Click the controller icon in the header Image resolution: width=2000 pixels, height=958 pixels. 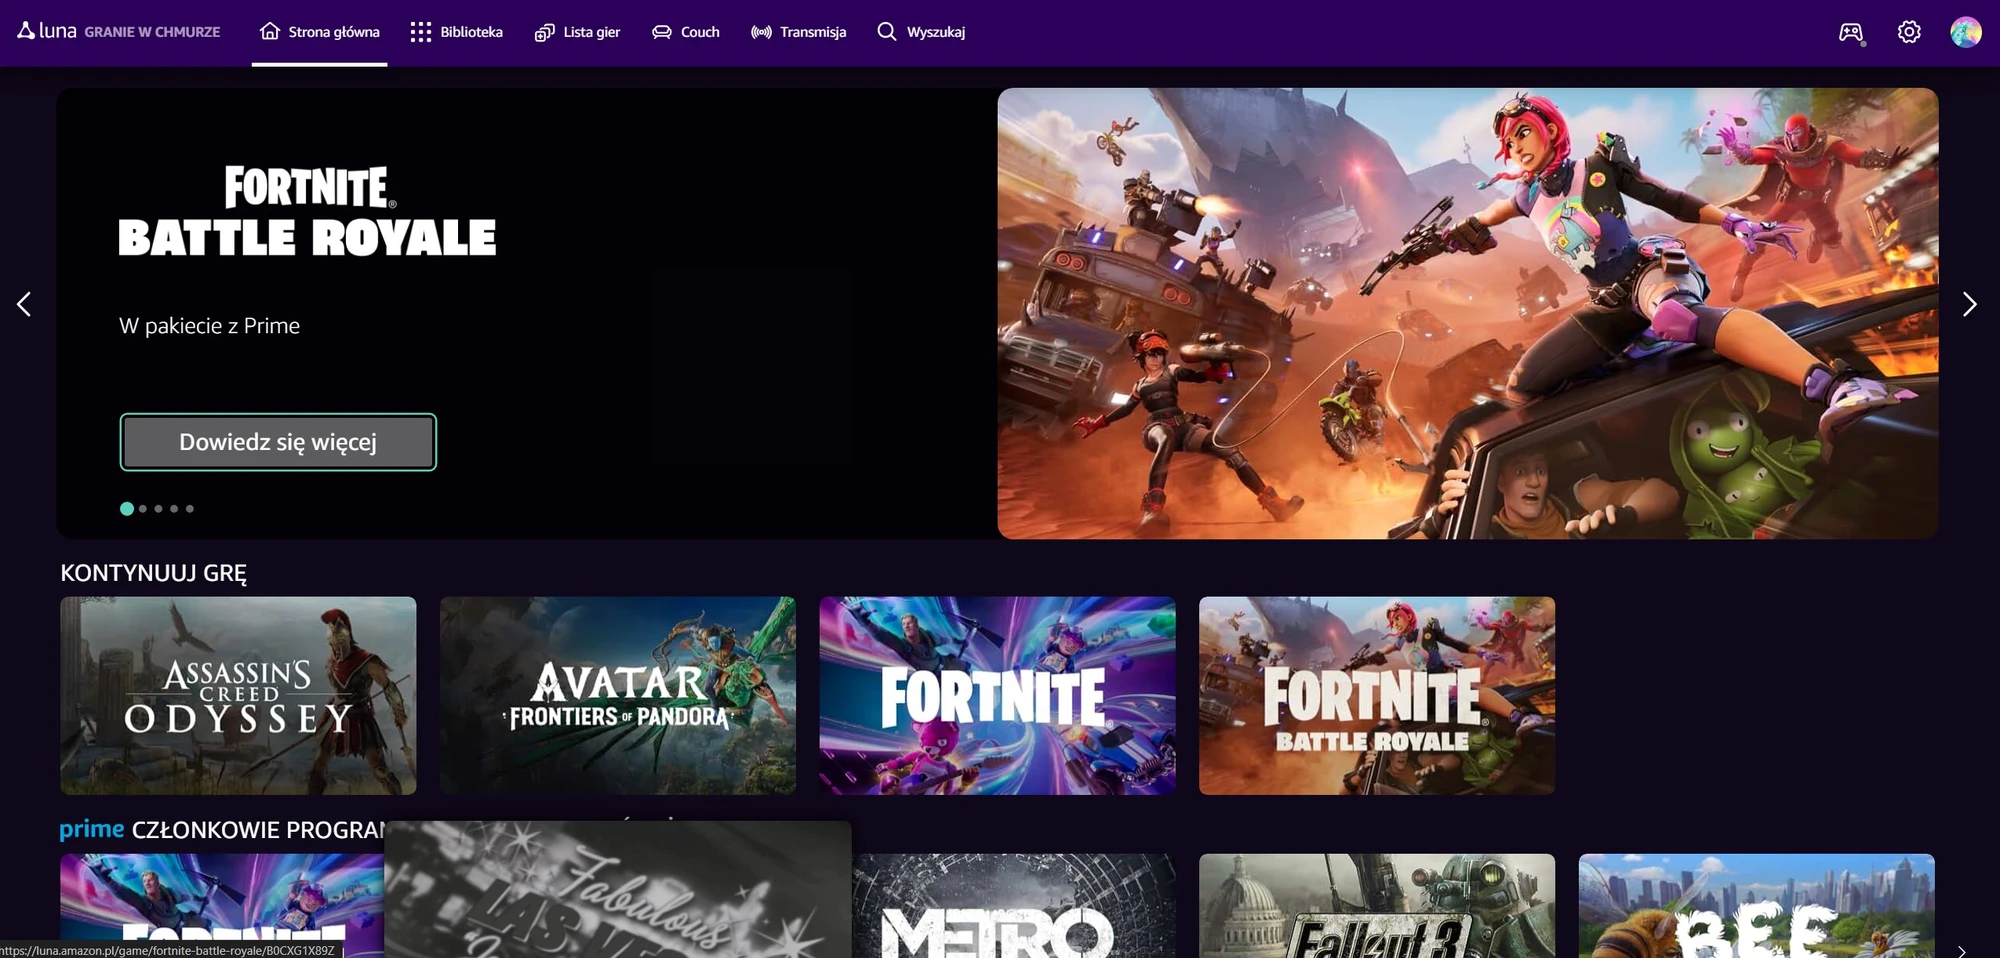click(1851, 32)
